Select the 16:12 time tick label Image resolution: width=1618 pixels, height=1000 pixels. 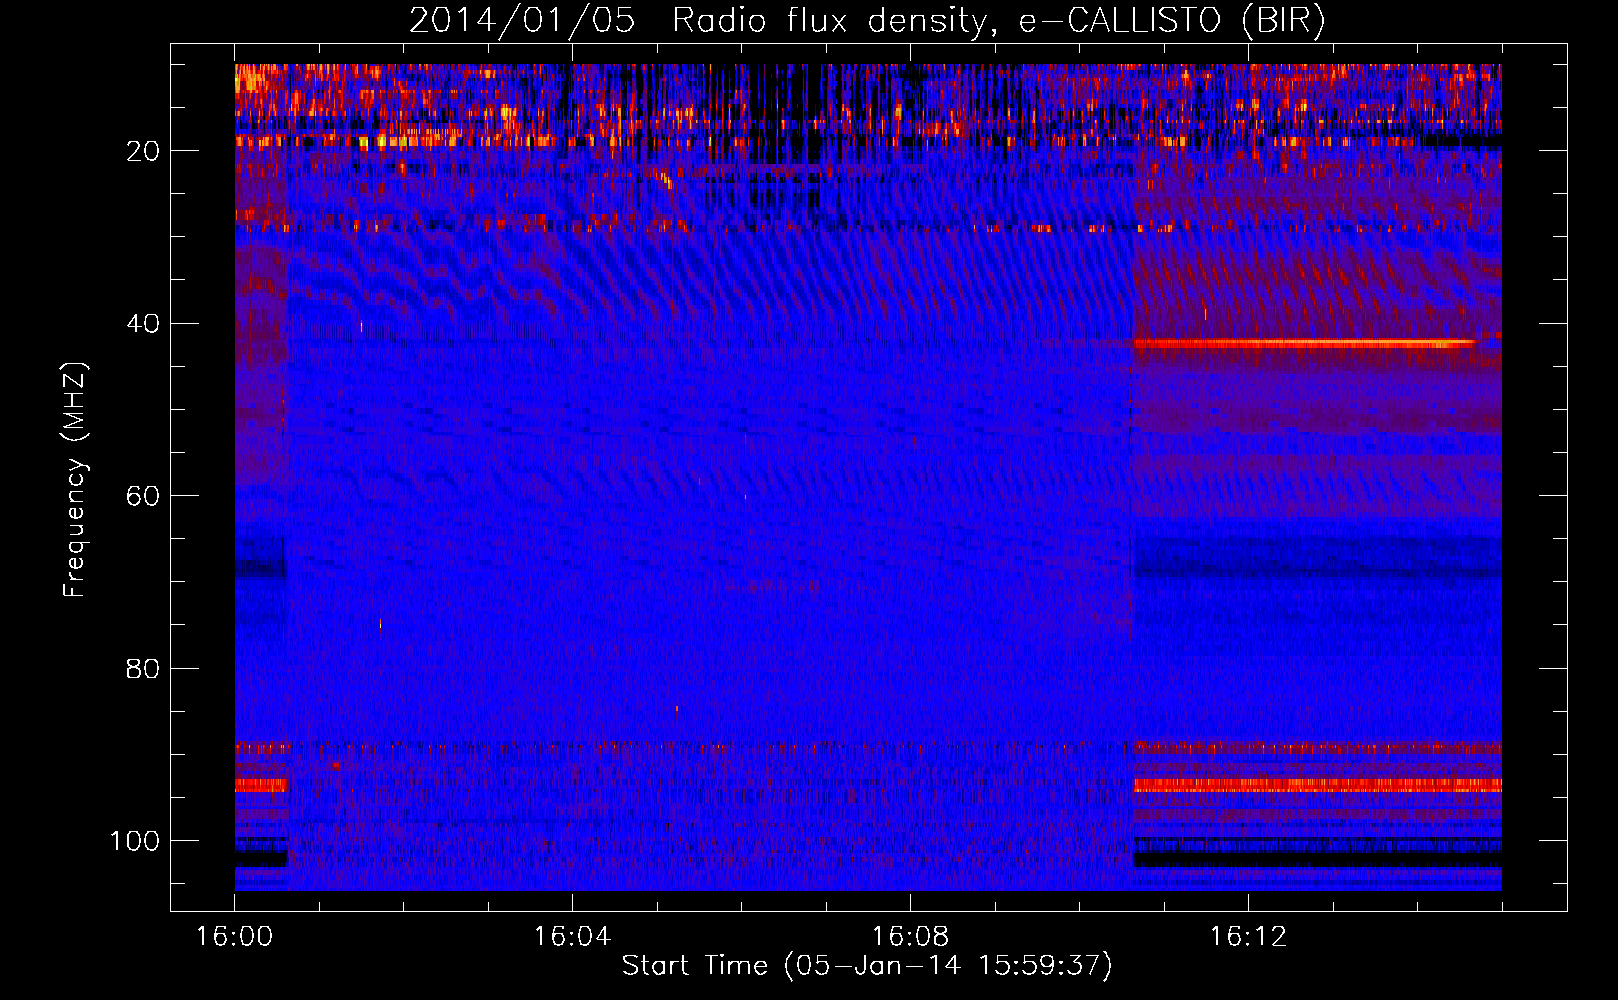click(x=1248, y=936)
